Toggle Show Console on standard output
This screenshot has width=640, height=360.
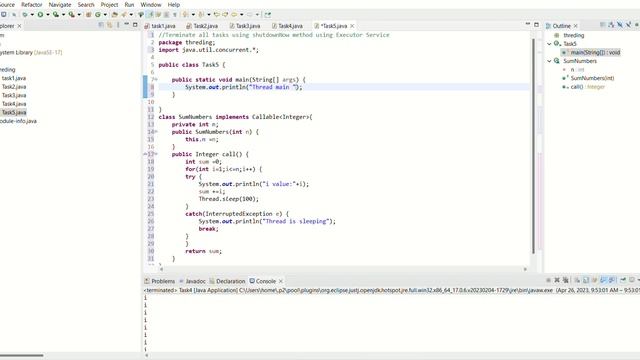[604, 280]
